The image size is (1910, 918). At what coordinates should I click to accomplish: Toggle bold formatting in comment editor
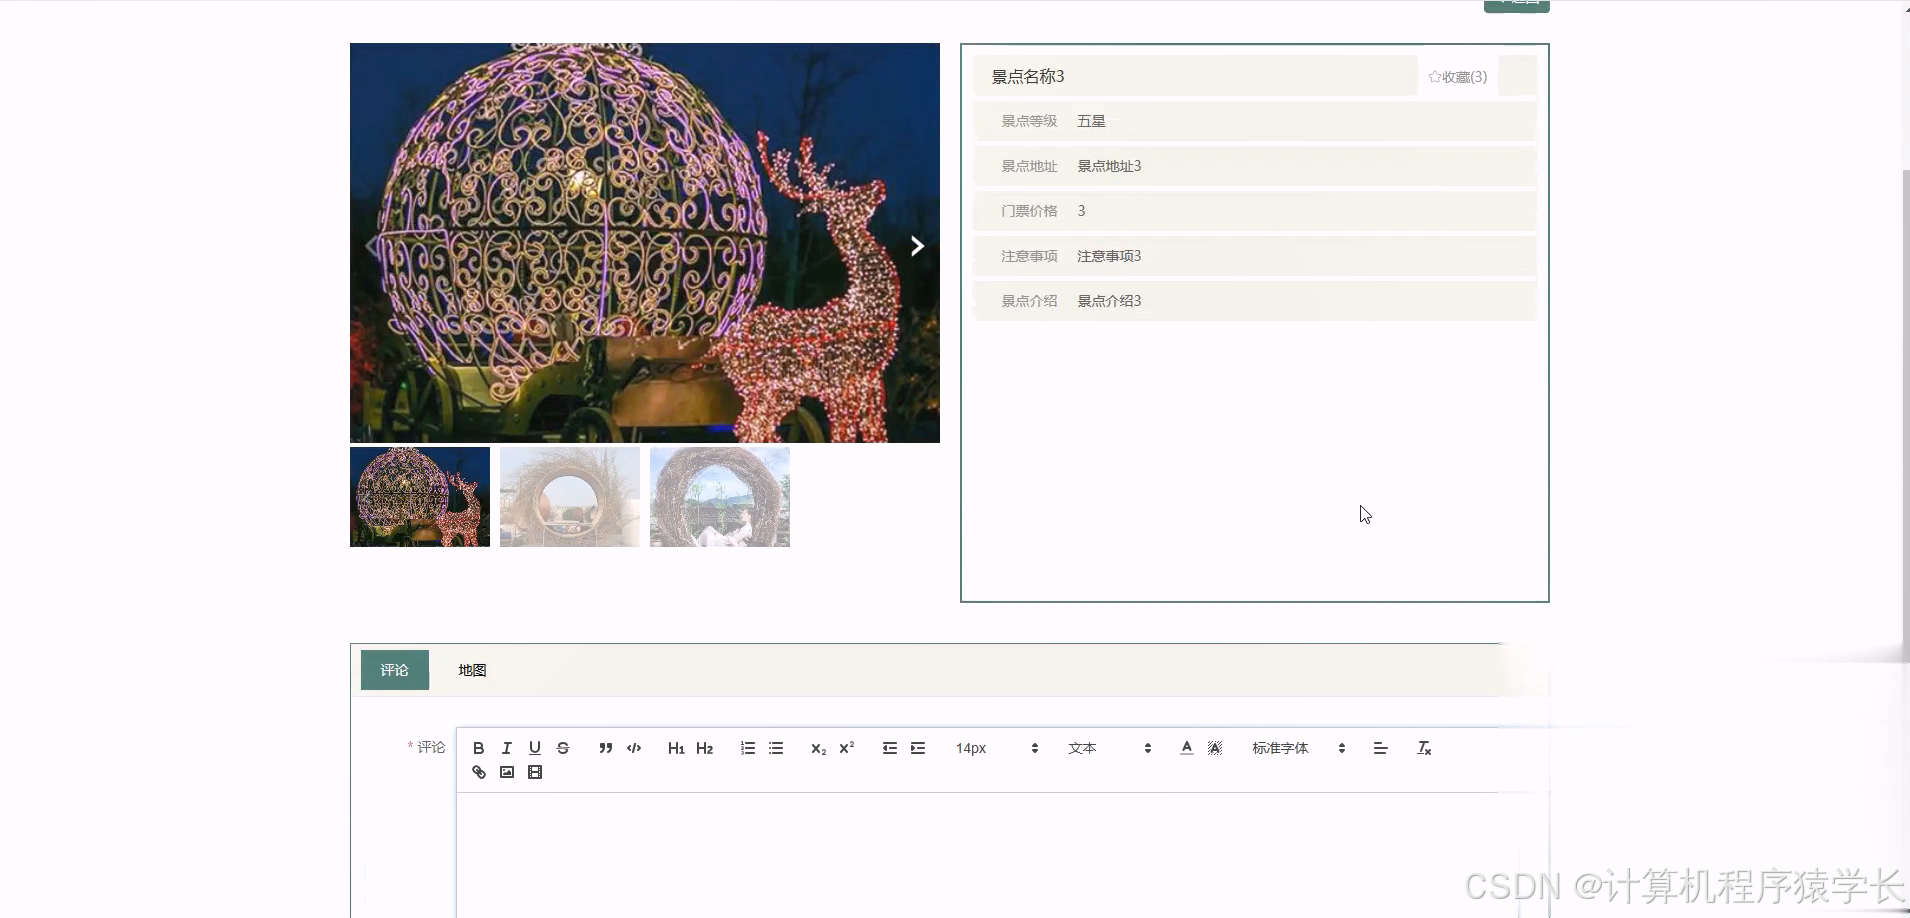click(x=478, y=748)
